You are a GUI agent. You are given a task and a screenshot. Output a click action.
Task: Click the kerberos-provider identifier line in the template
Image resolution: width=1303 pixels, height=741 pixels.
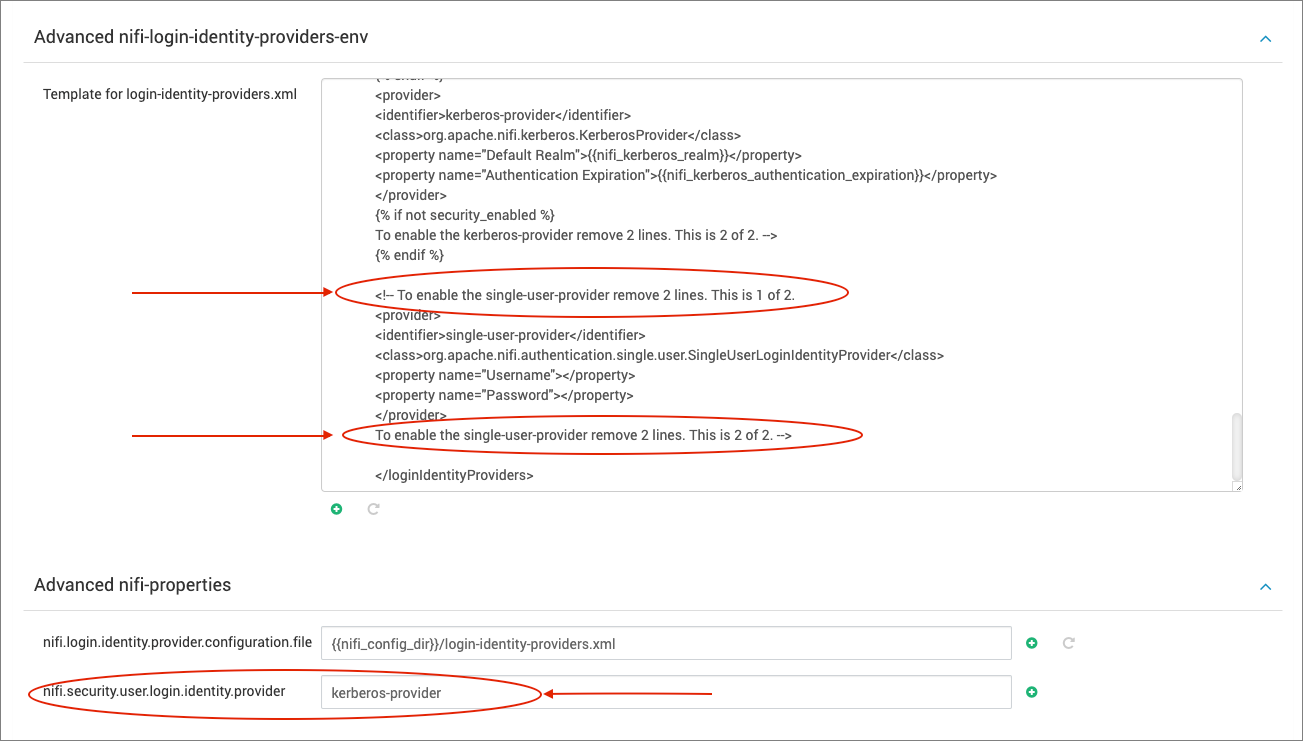[x=503, y=115]
